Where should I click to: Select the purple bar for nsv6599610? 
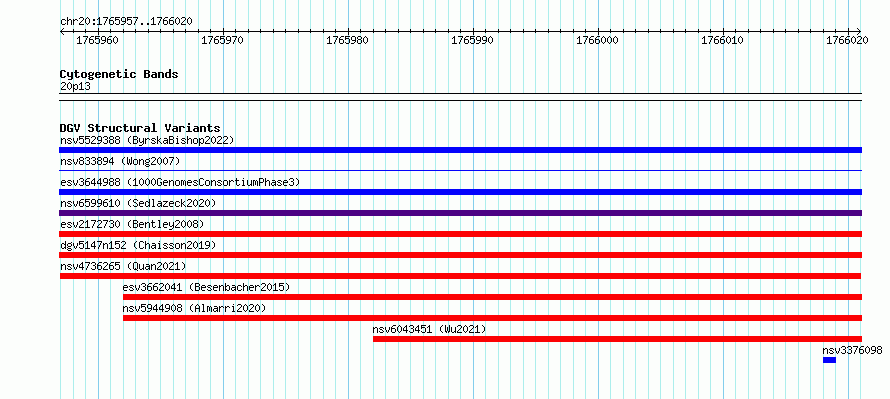pos(460,213)
